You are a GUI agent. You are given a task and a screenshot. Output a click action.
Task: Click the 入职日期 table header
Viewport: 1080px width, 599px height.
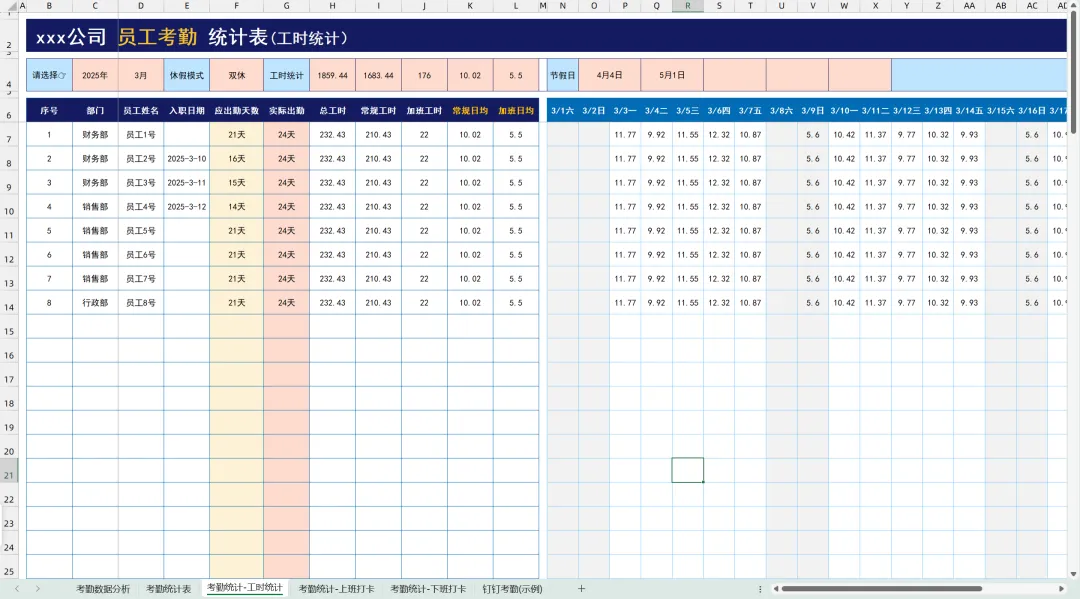[x=187, y=110]
